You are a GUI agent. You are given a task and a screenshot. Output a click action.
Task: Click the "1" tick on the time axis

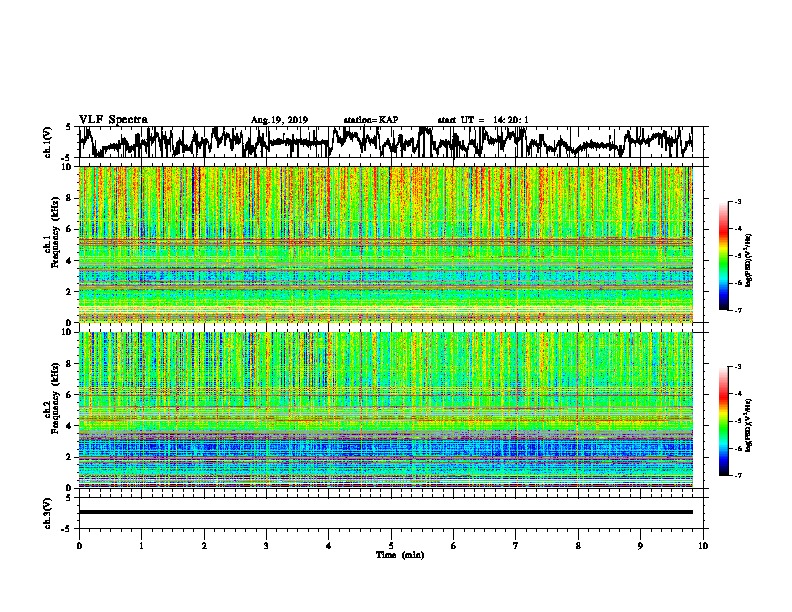tap(141, 545)
